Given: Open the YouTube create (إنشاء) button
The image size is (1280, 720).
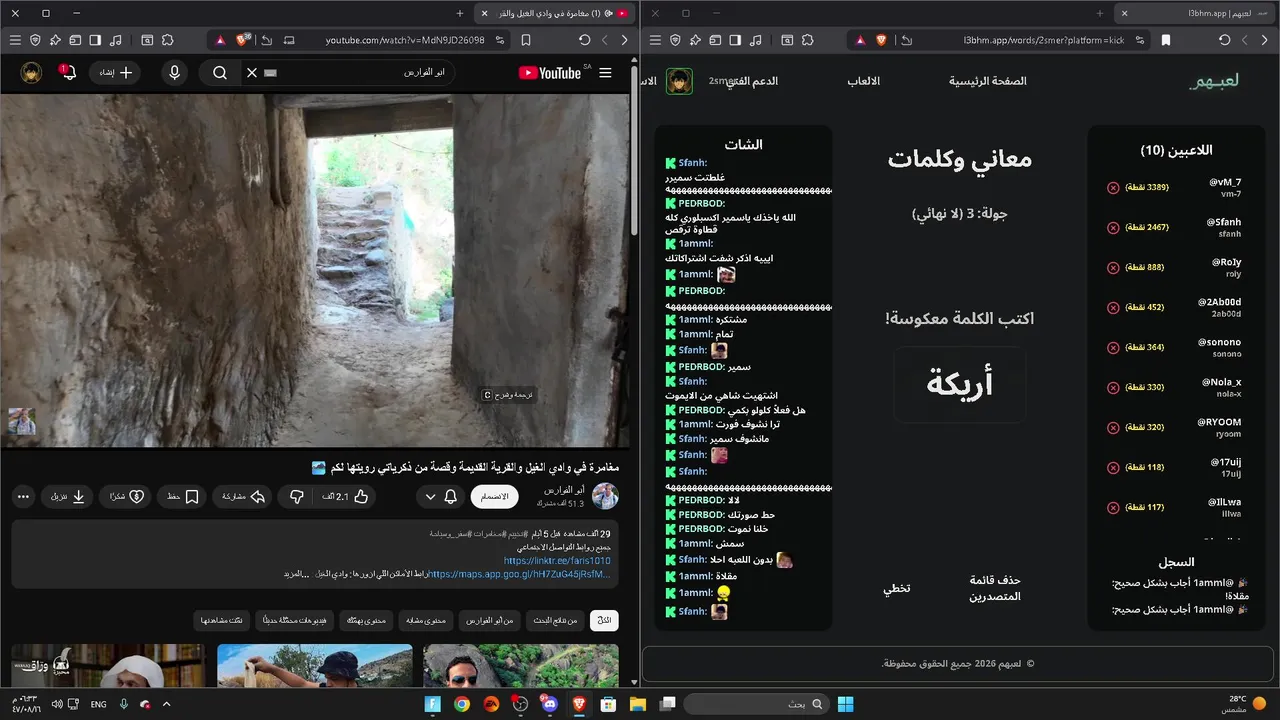Looking at the screenshot, I should 116,73.
